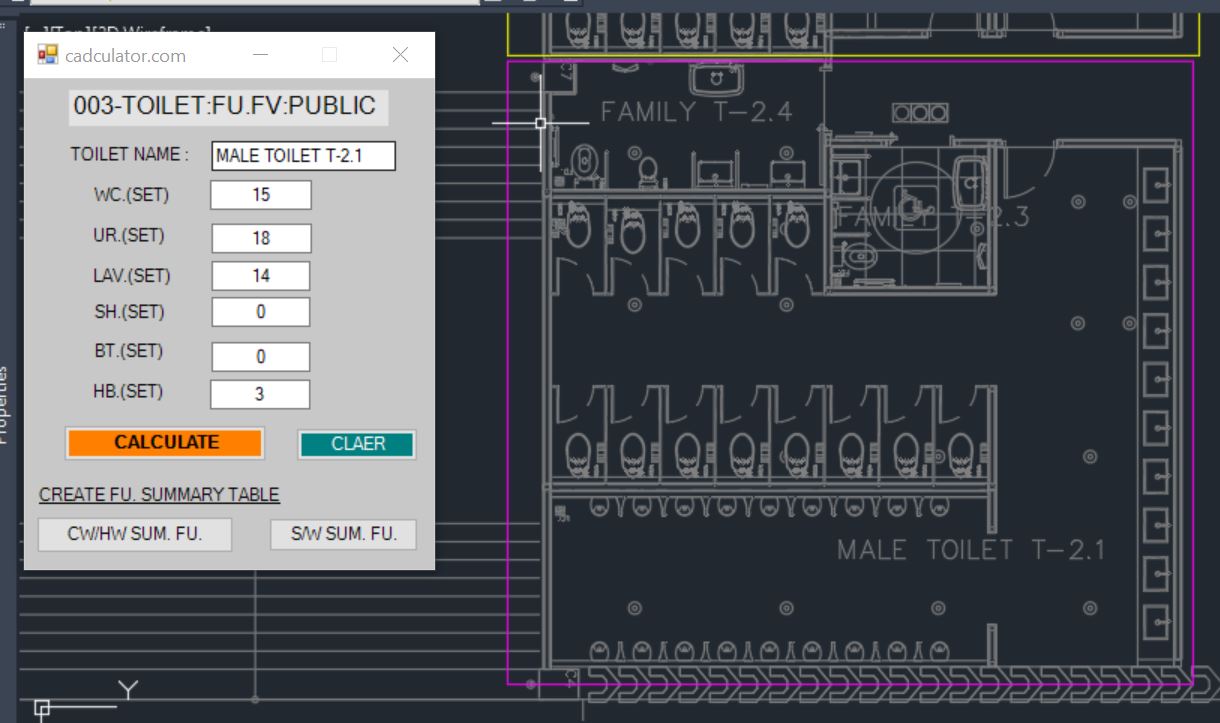
Task: Click the SH.(SET) input box
Action: tap(260, 312)
